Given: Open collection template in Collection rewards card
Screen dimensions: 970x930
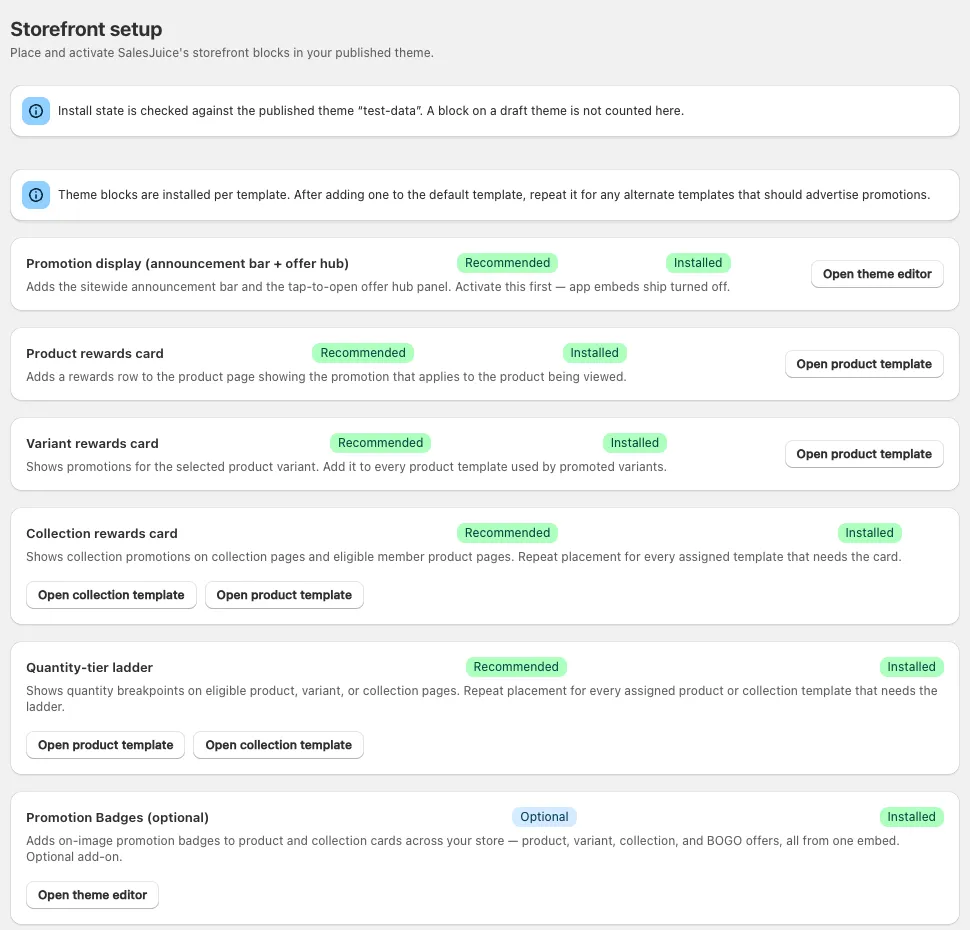Looking at the screenshot, I should coord(111,595).
